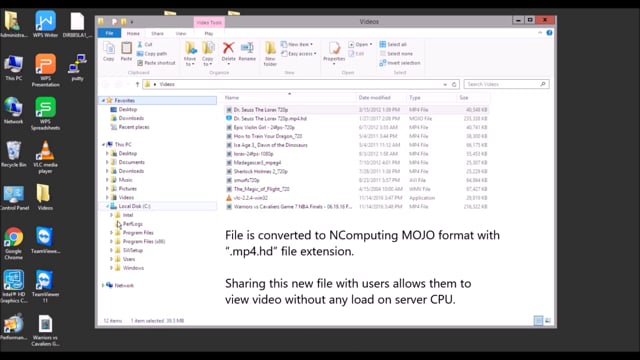The height and width of the screenshot is (360, 640).
Task: Expand the Program Files folder node
Action: tap(111, 233)
